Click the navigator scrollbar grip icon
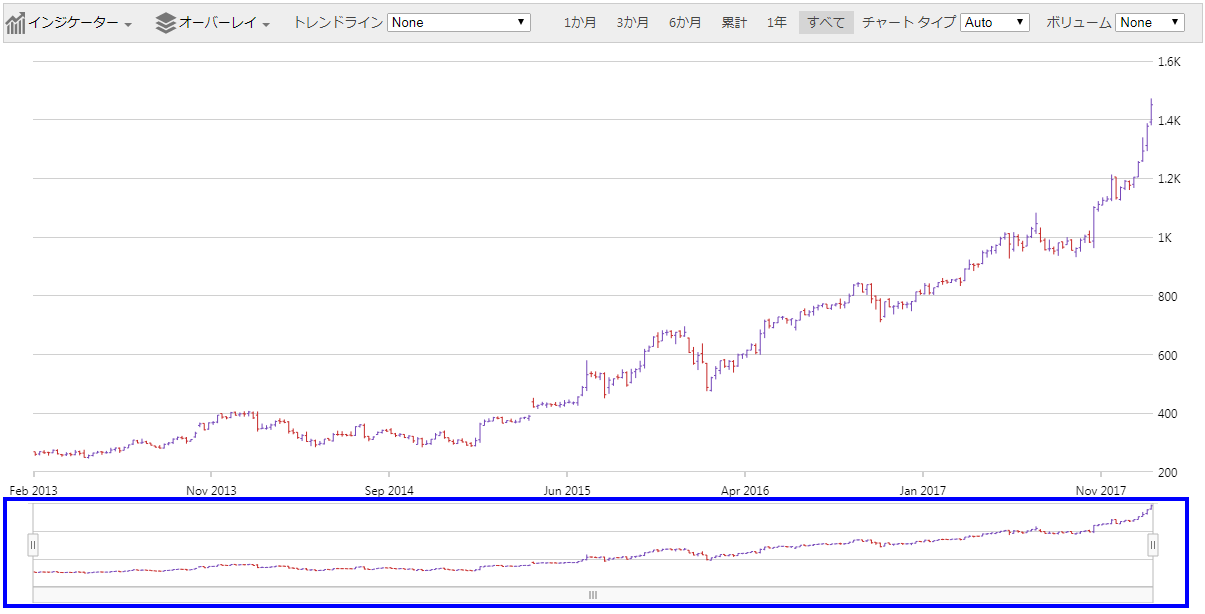 pyautogui.click(x=592, y=594)
